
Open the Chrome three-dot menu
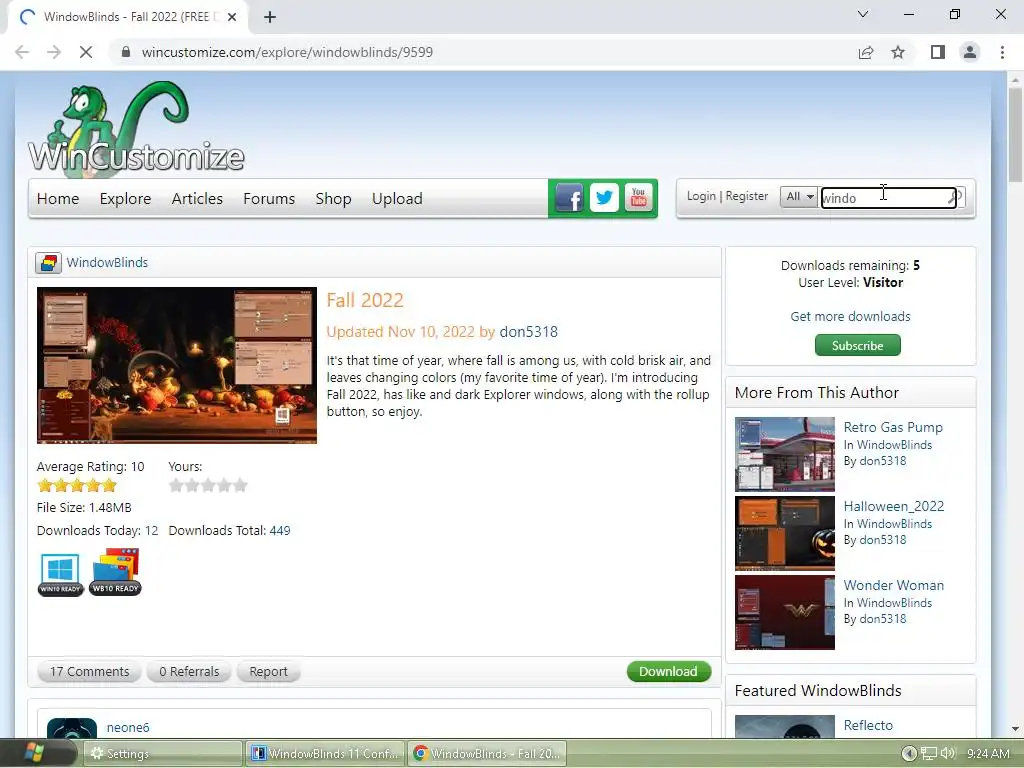(x=1002, y=52)
